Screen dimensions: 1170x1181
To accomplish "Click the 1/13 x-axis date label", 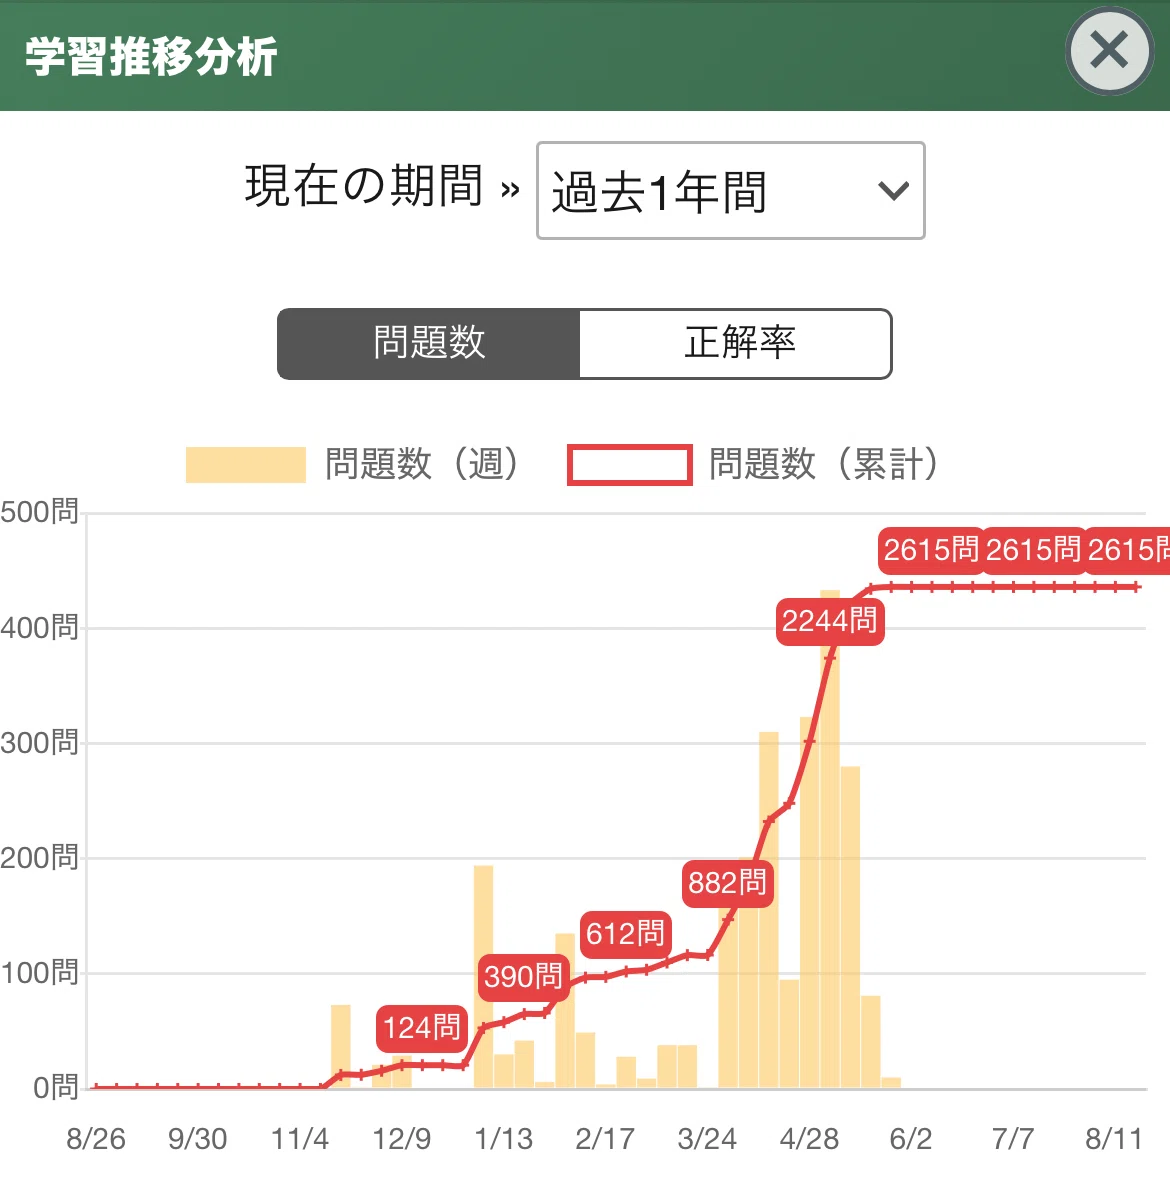I will [503, 1139].
